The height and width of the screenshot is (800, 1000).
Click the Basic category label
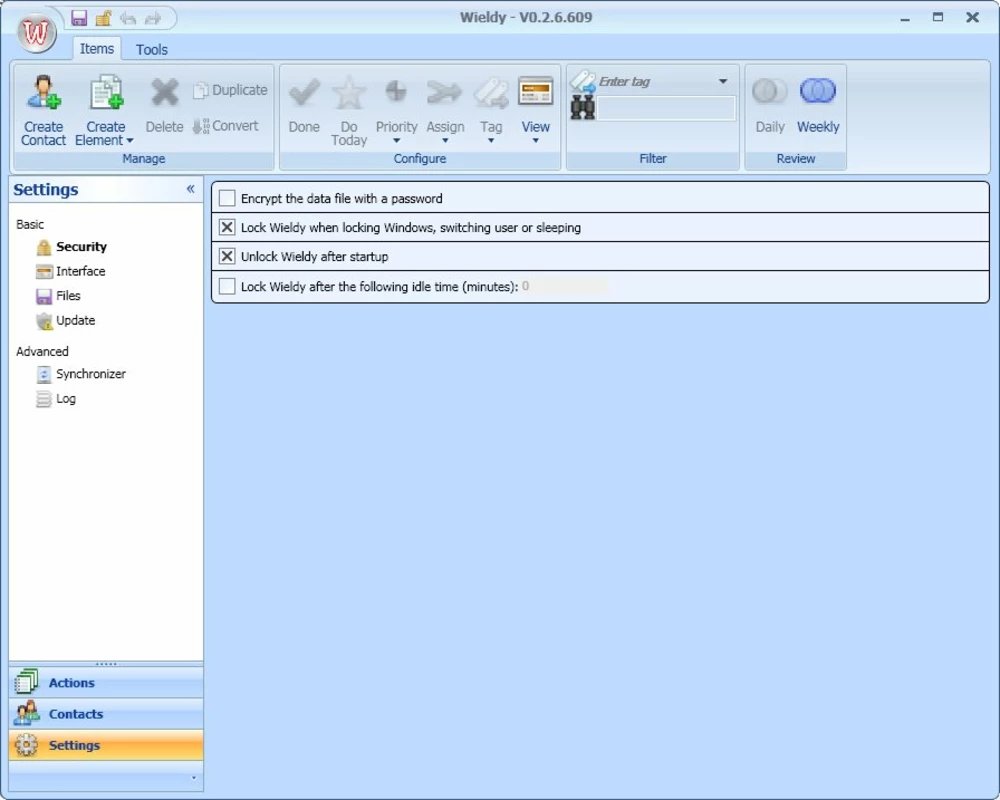[x=30, y=225]
